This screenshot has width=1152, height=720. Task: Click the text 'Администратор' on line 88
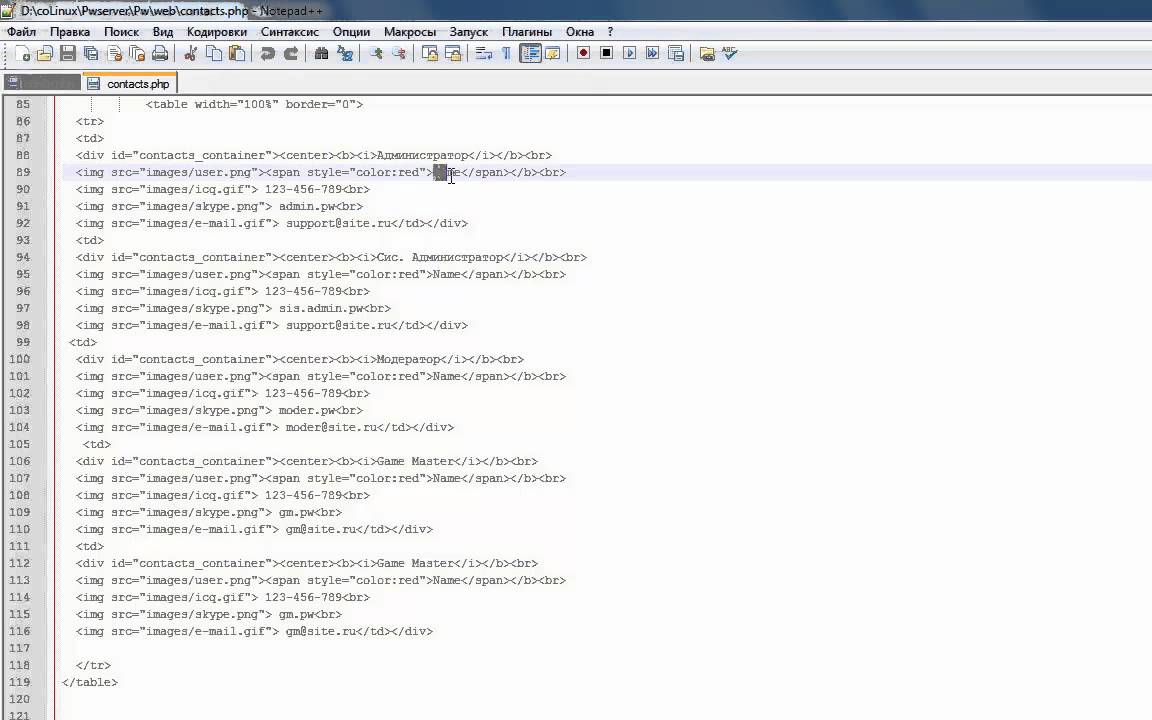coord(422,155)
